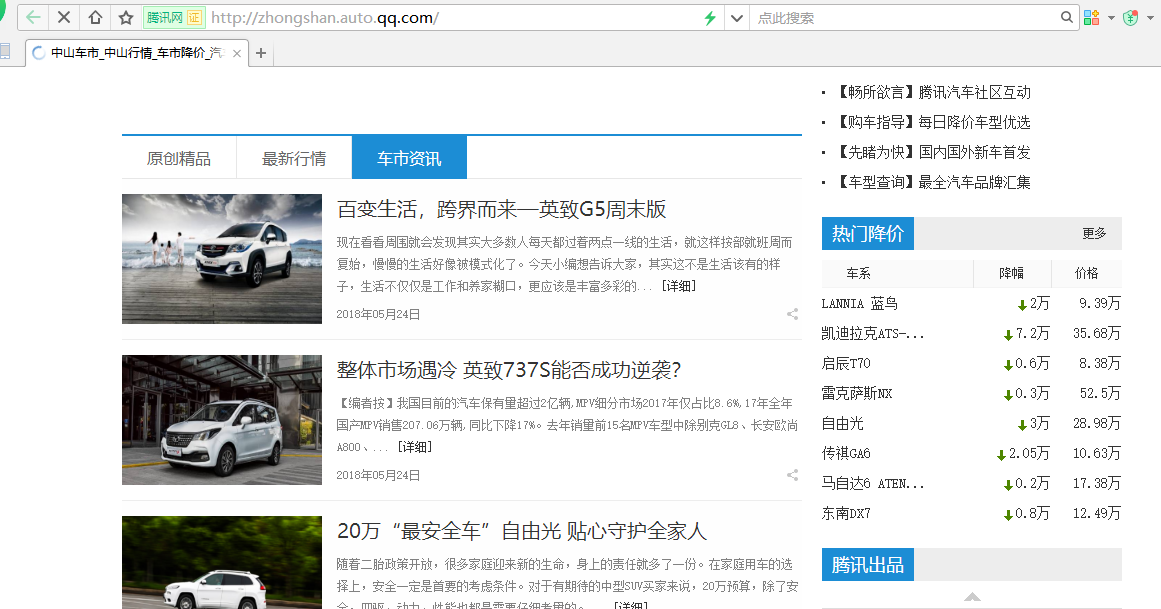Open the 自由光 white SUV article thumbnail
This screenshot has height=609, width=1161.
(222, 562)
